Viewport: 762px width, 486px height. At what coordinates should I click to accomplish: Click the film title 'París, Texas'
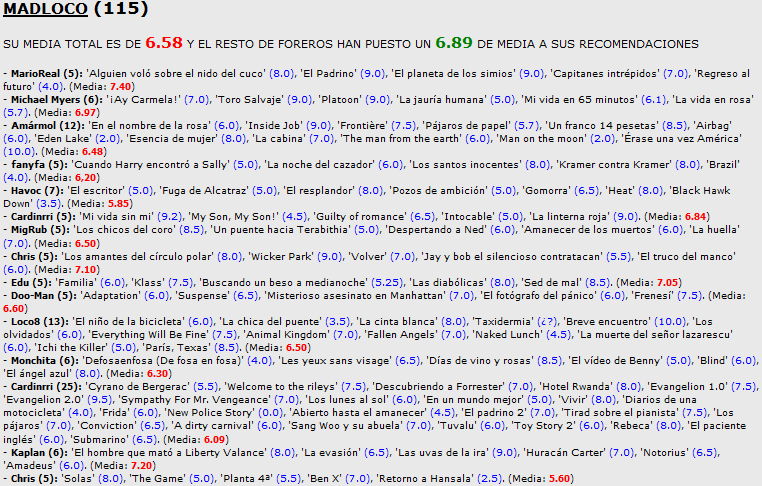point(177,347)
